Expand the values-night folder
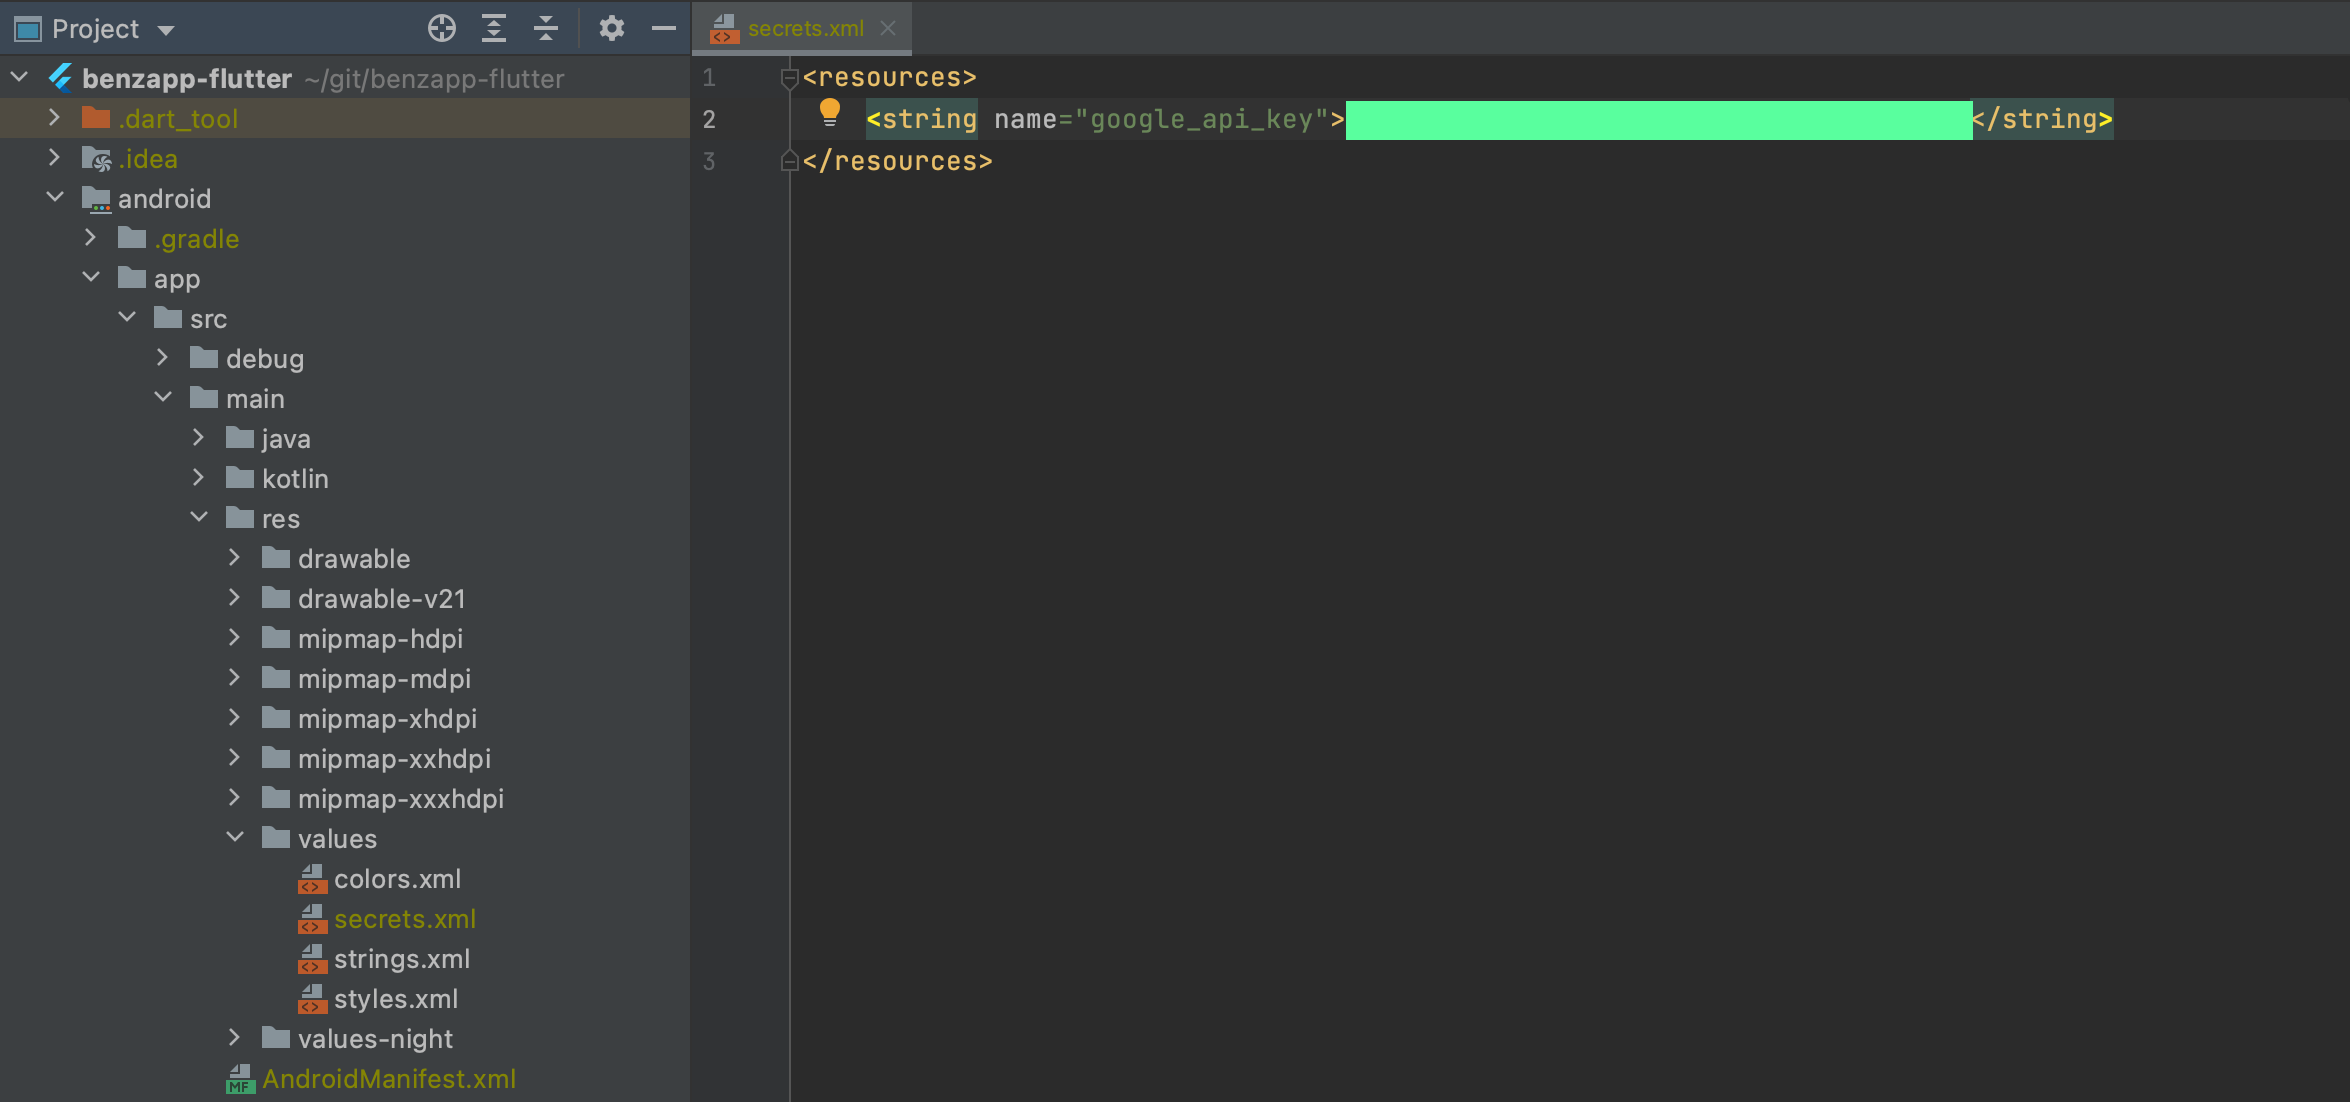The height and width of the screenshot is (1102, 2350). click(235, 1038)
